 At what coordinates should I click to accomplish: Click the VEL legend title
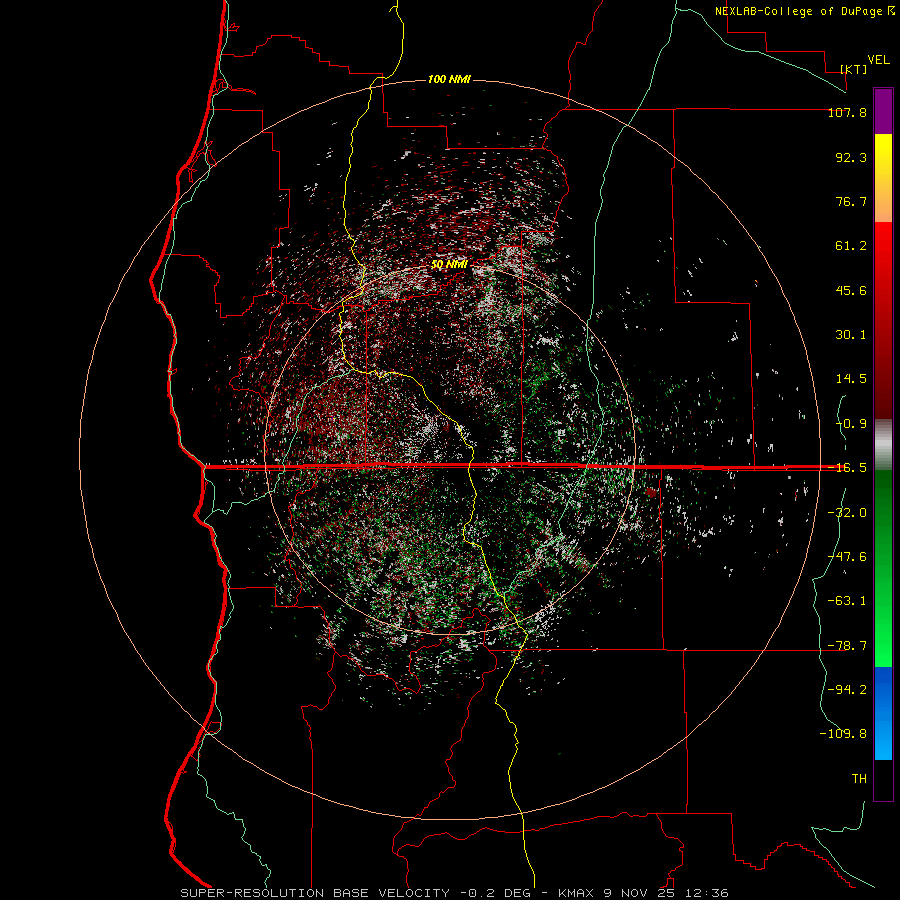click(878, 60)
